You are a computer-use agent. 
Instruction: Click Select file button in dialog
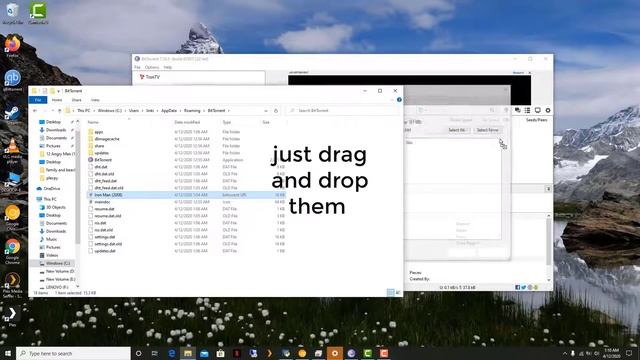click(x=457, y=130)
